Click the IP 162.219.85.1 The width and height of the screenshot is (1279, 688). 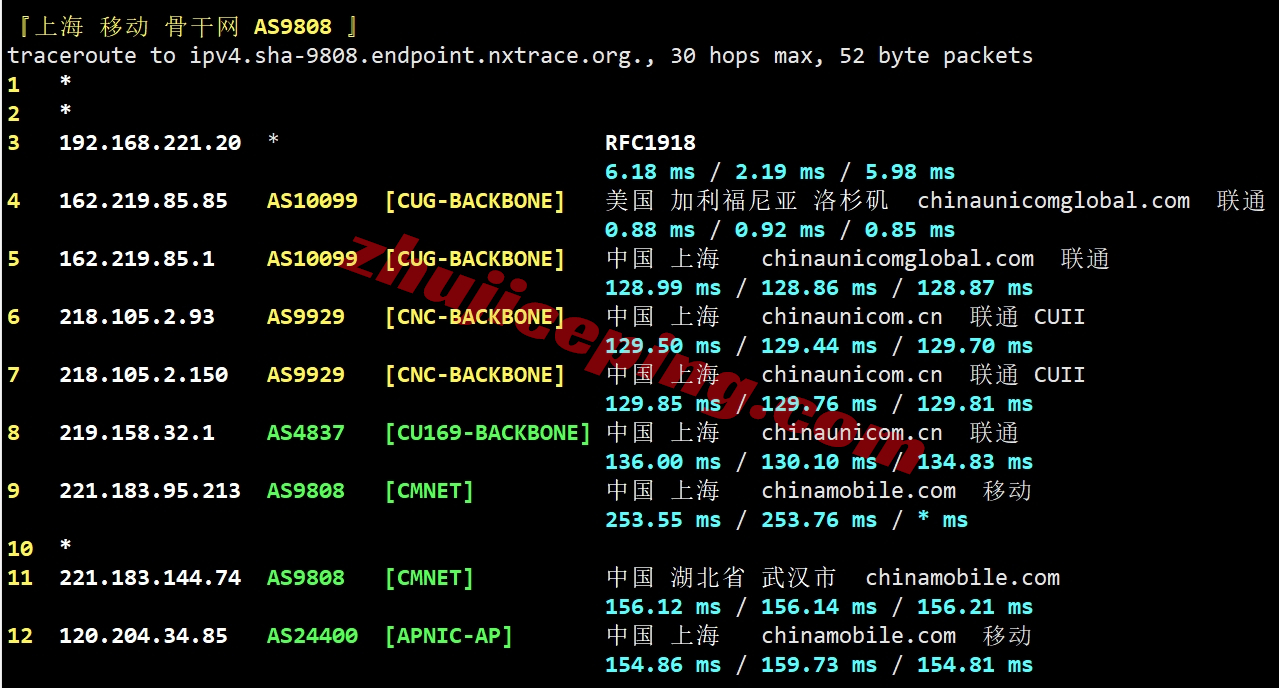pyautogui.click(x=137, y=259)
